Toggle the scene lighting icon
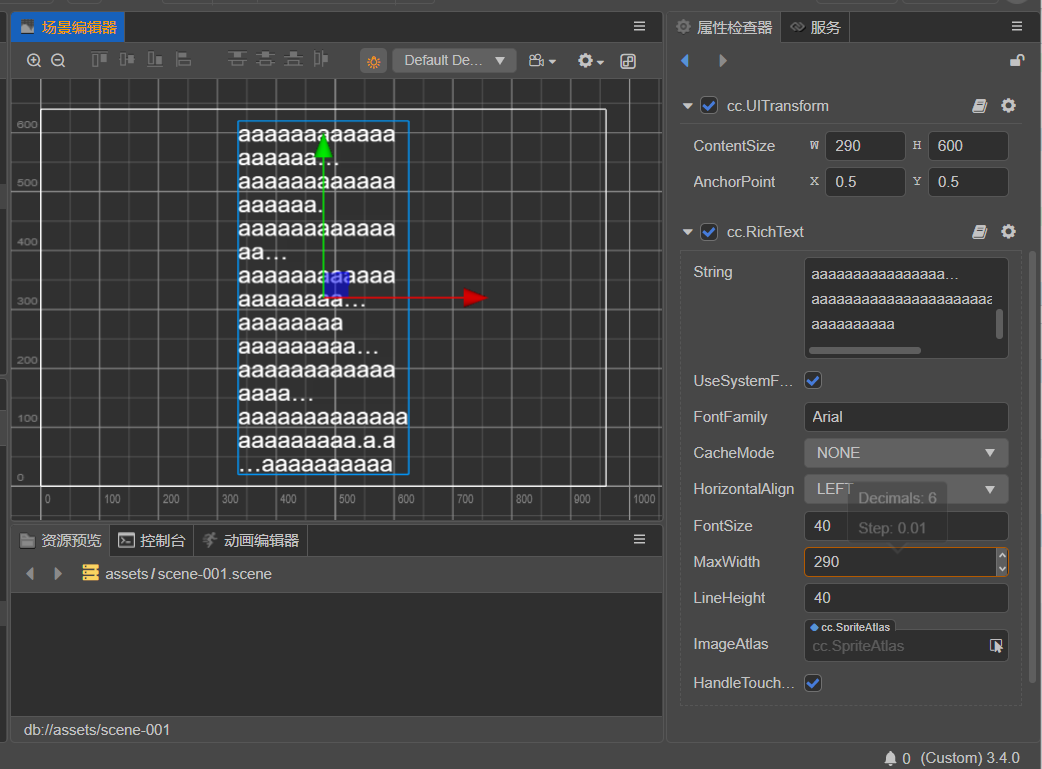 click(373, 61)
